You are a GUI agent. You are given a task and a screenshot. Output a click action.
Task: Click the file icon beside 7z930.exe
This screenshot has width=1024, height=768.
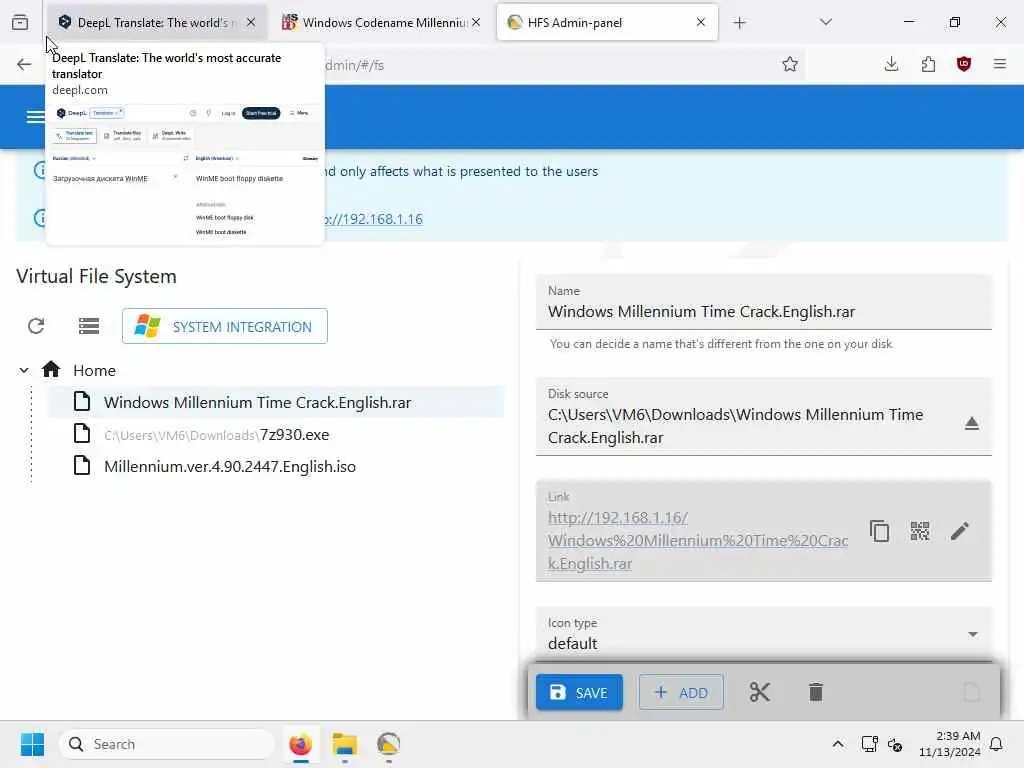pyautogui.click(x=82, y=434)
